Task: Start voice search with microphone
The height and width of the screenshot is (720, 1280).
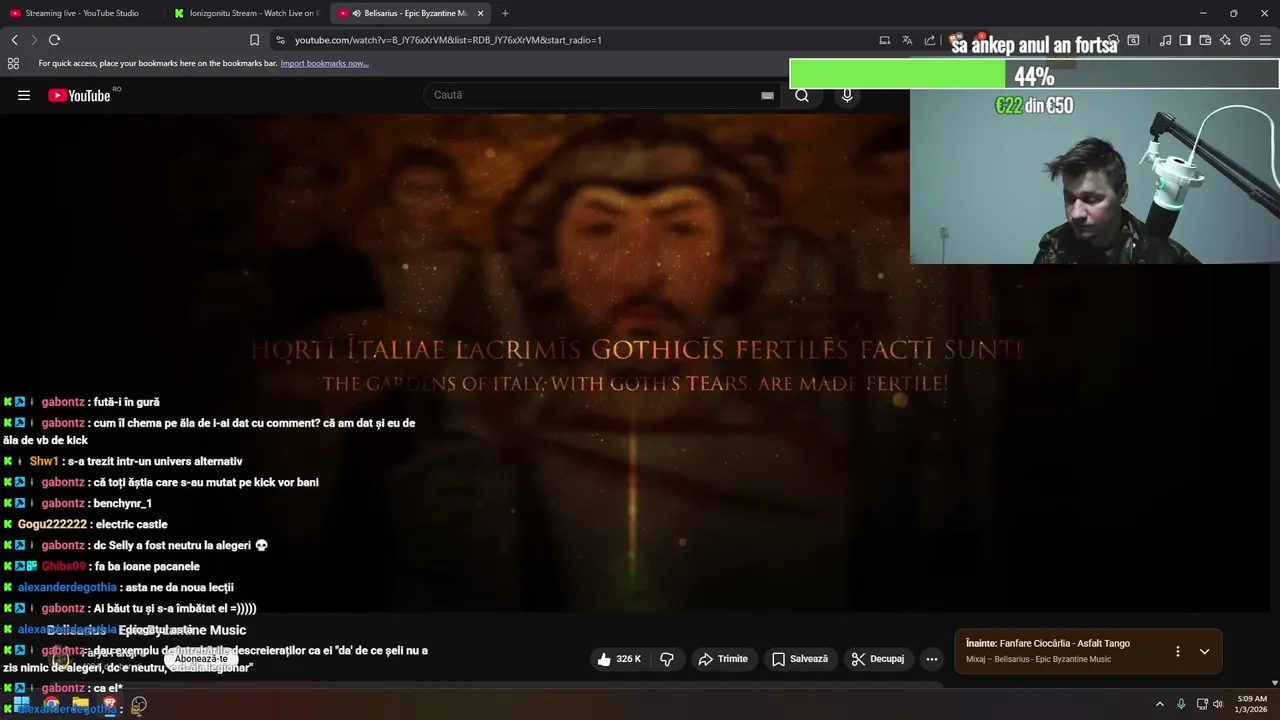Action: tap(847, 95)
